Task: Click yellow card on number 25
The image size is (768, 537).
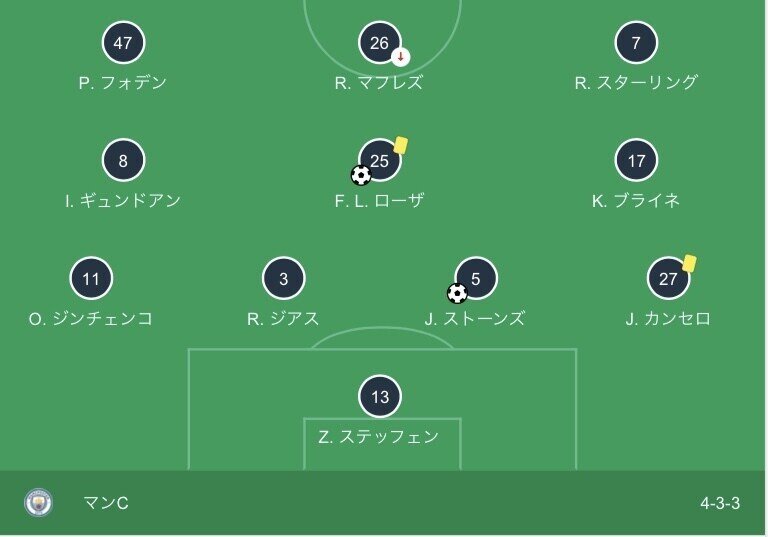Action: (x=401, y=145)
